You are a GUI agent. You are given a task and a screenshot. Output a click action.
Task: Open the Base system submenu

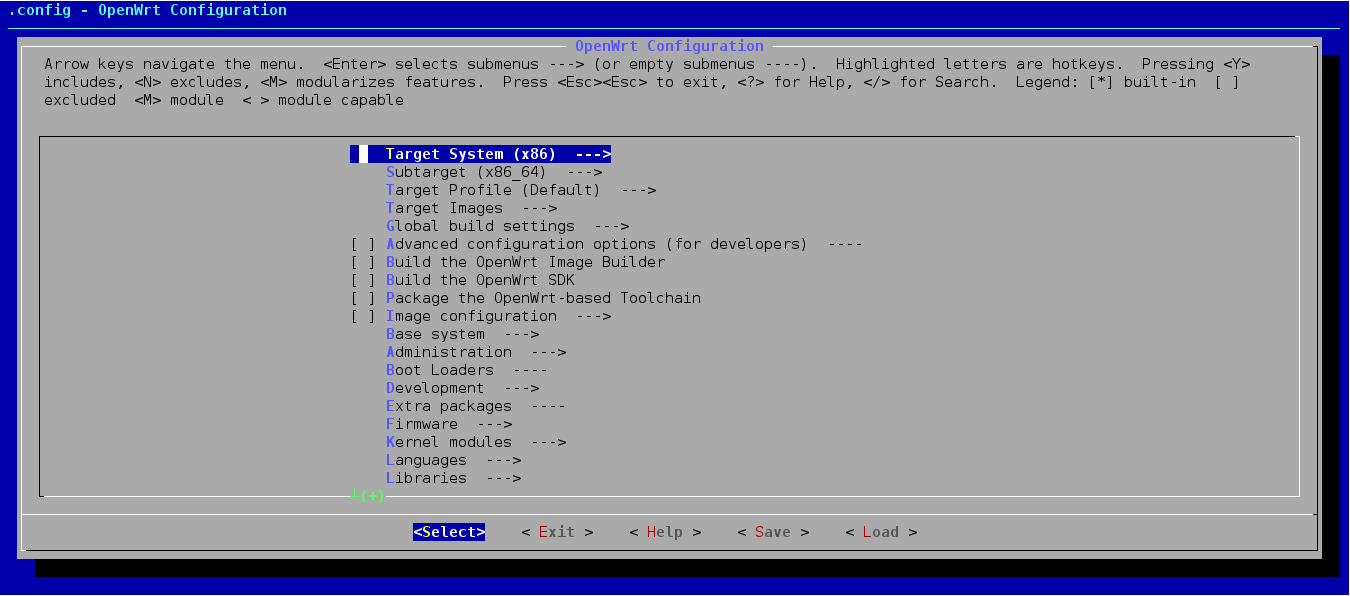tap(463, 334)
